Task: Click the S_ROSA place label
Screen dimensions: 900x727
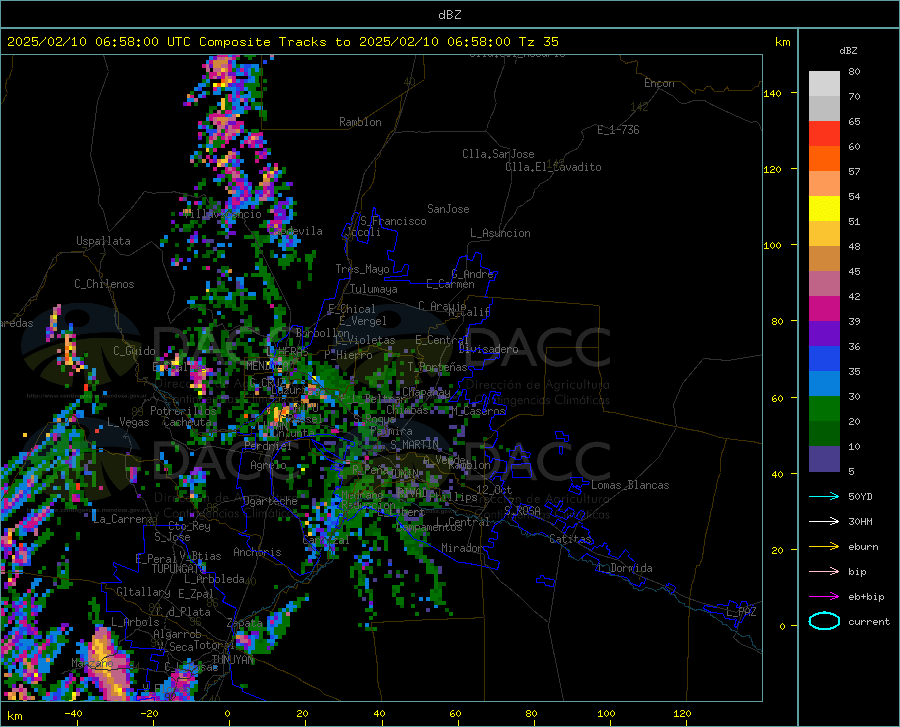Action: 522,510
